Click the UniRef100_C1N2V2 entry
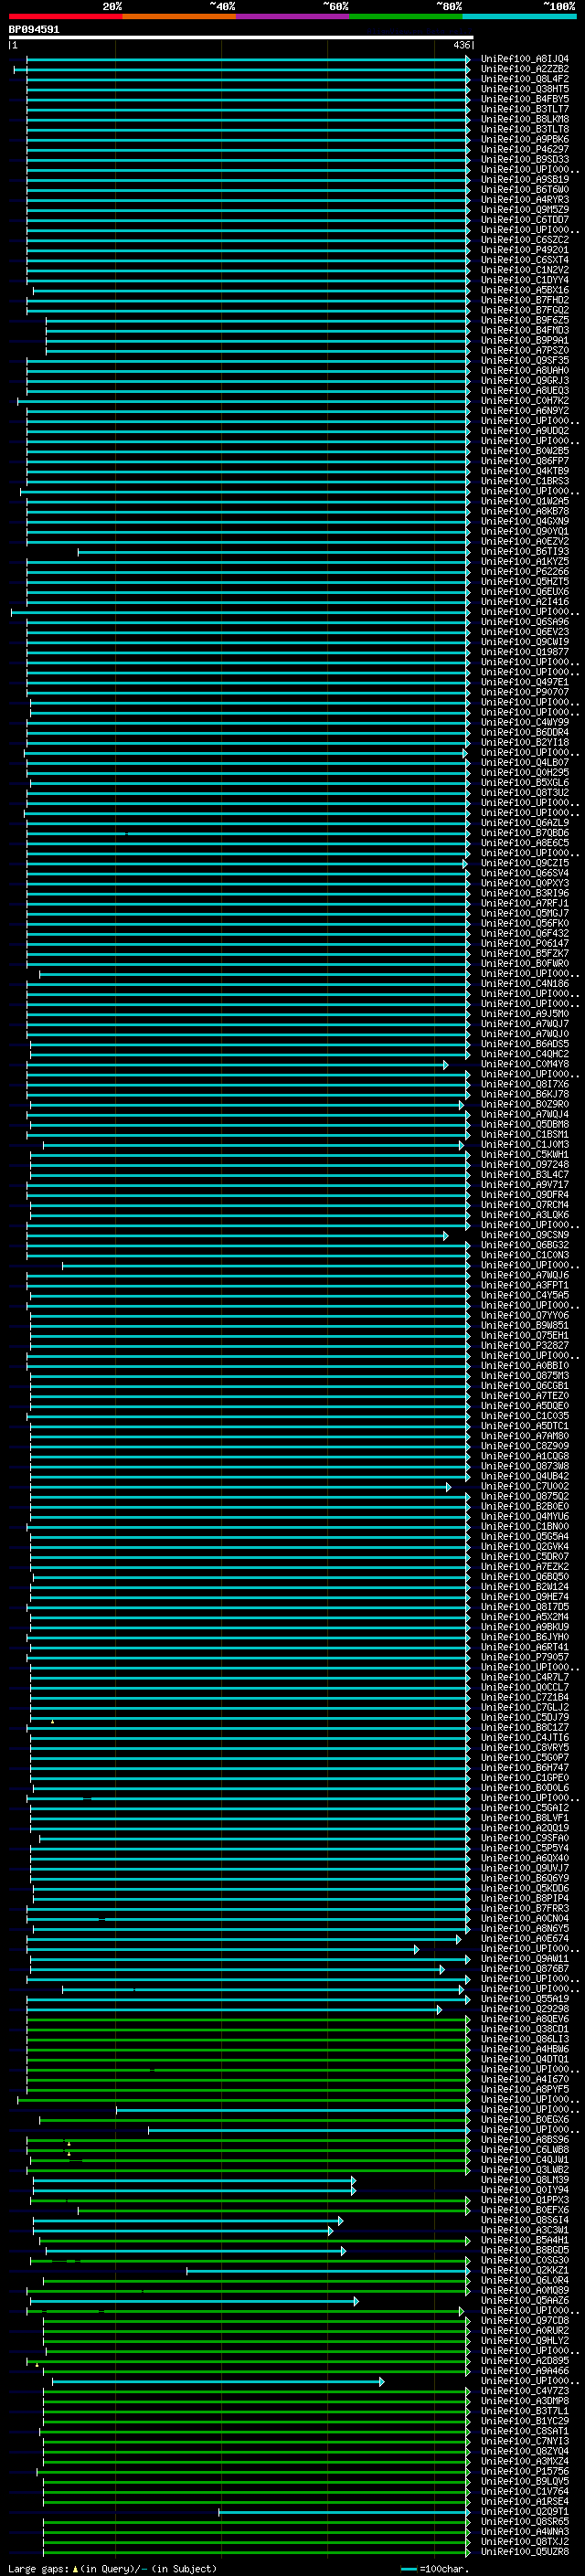Image resolution: width=585 pixels, height=2576 pixels. (x=524, y=270)
